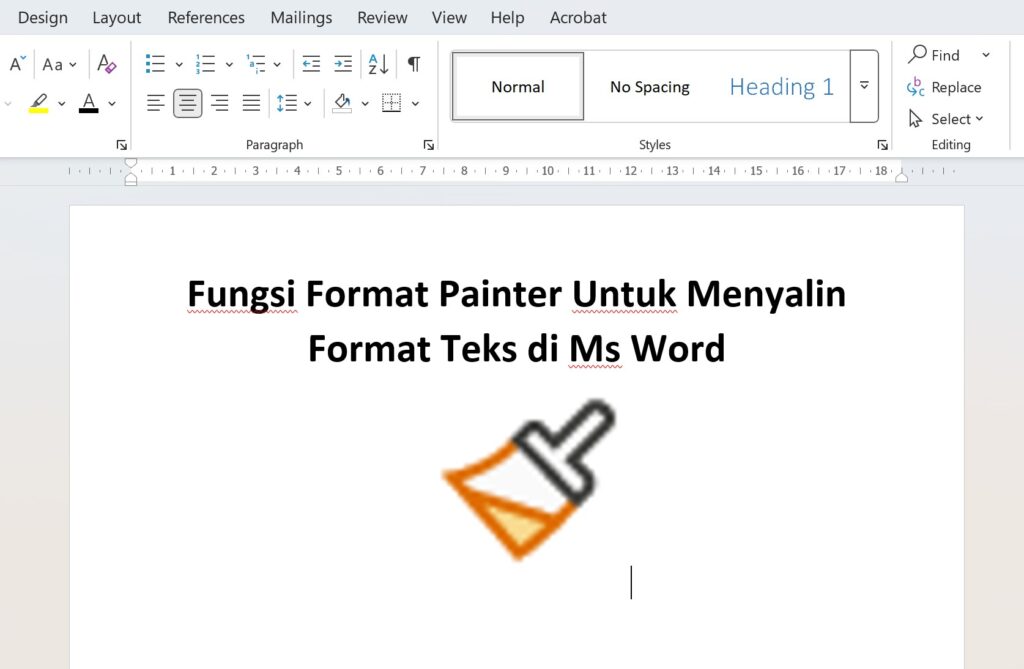Toggle Align Right

point(219,103)
